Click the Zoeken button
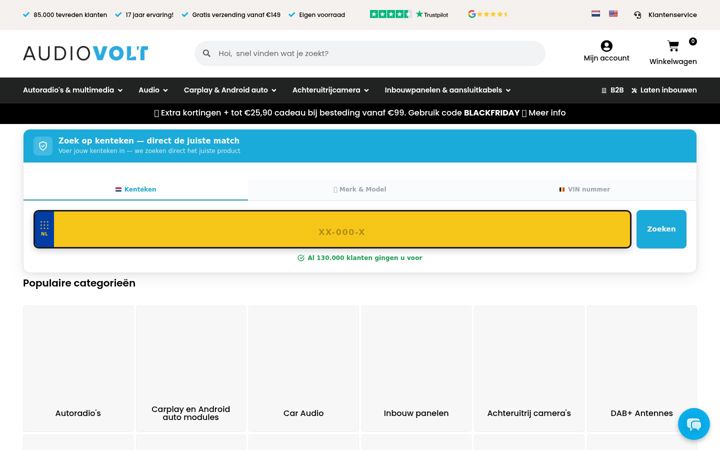The width and height of the screenshot is (720, 450). 661,229
